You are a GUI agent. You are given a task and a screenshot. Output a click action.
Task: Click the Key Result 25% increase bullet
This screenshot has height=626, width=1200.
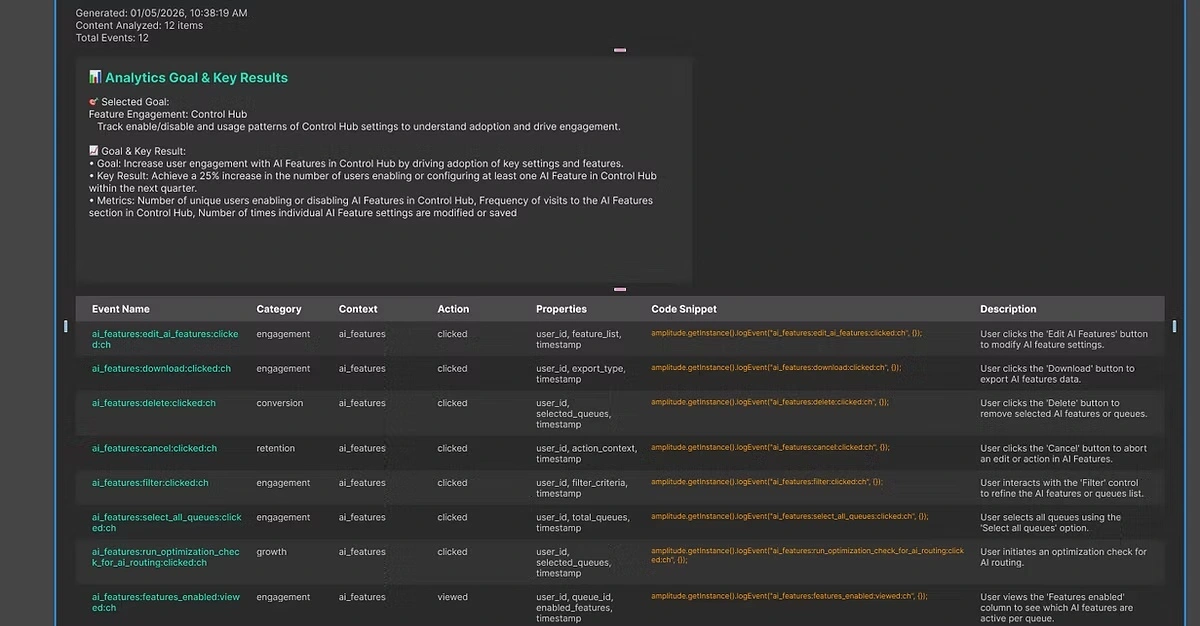click(373, 182)
